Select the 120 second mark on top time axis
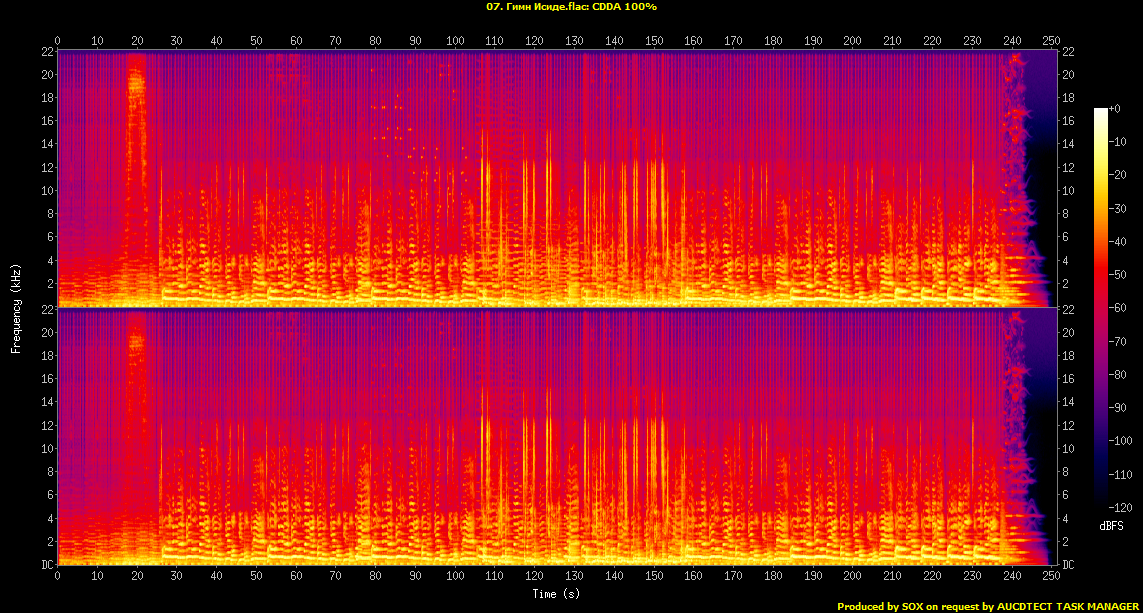The image size is (1143, 613). pos(534,41)
